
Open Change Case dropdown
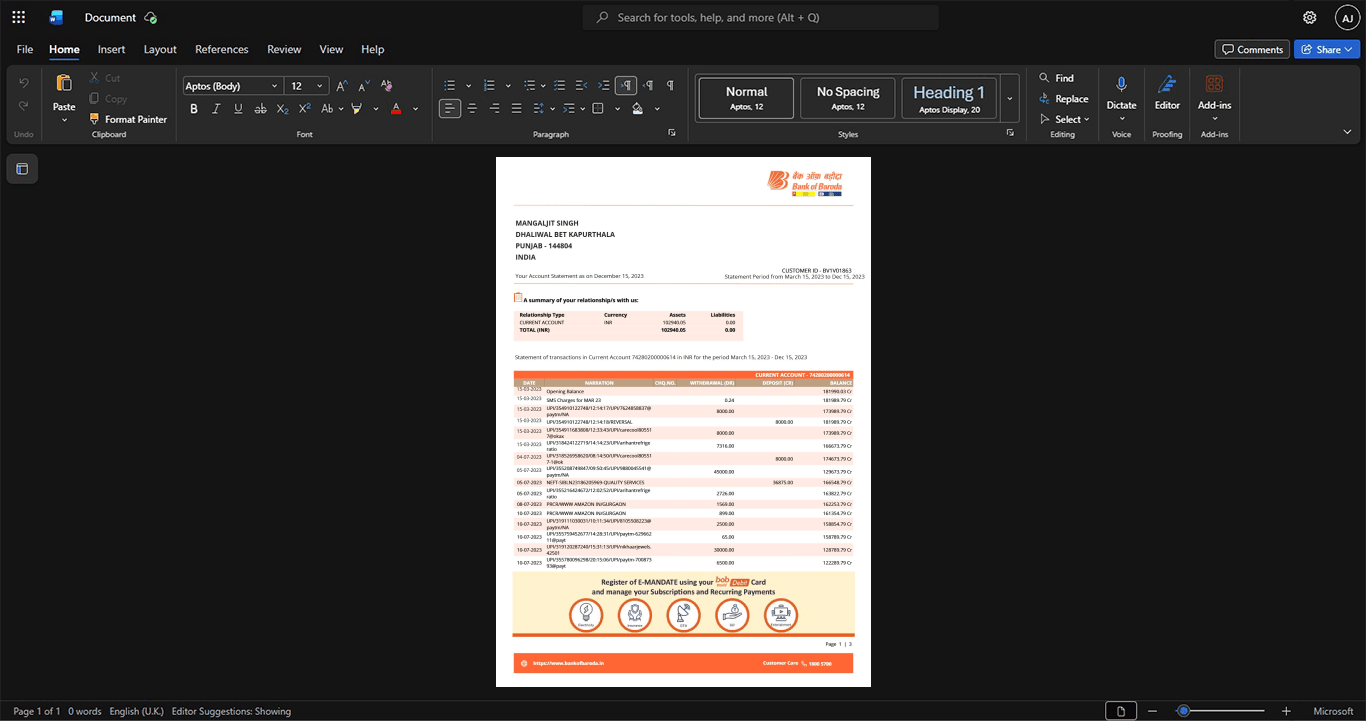tap(331, 108)
